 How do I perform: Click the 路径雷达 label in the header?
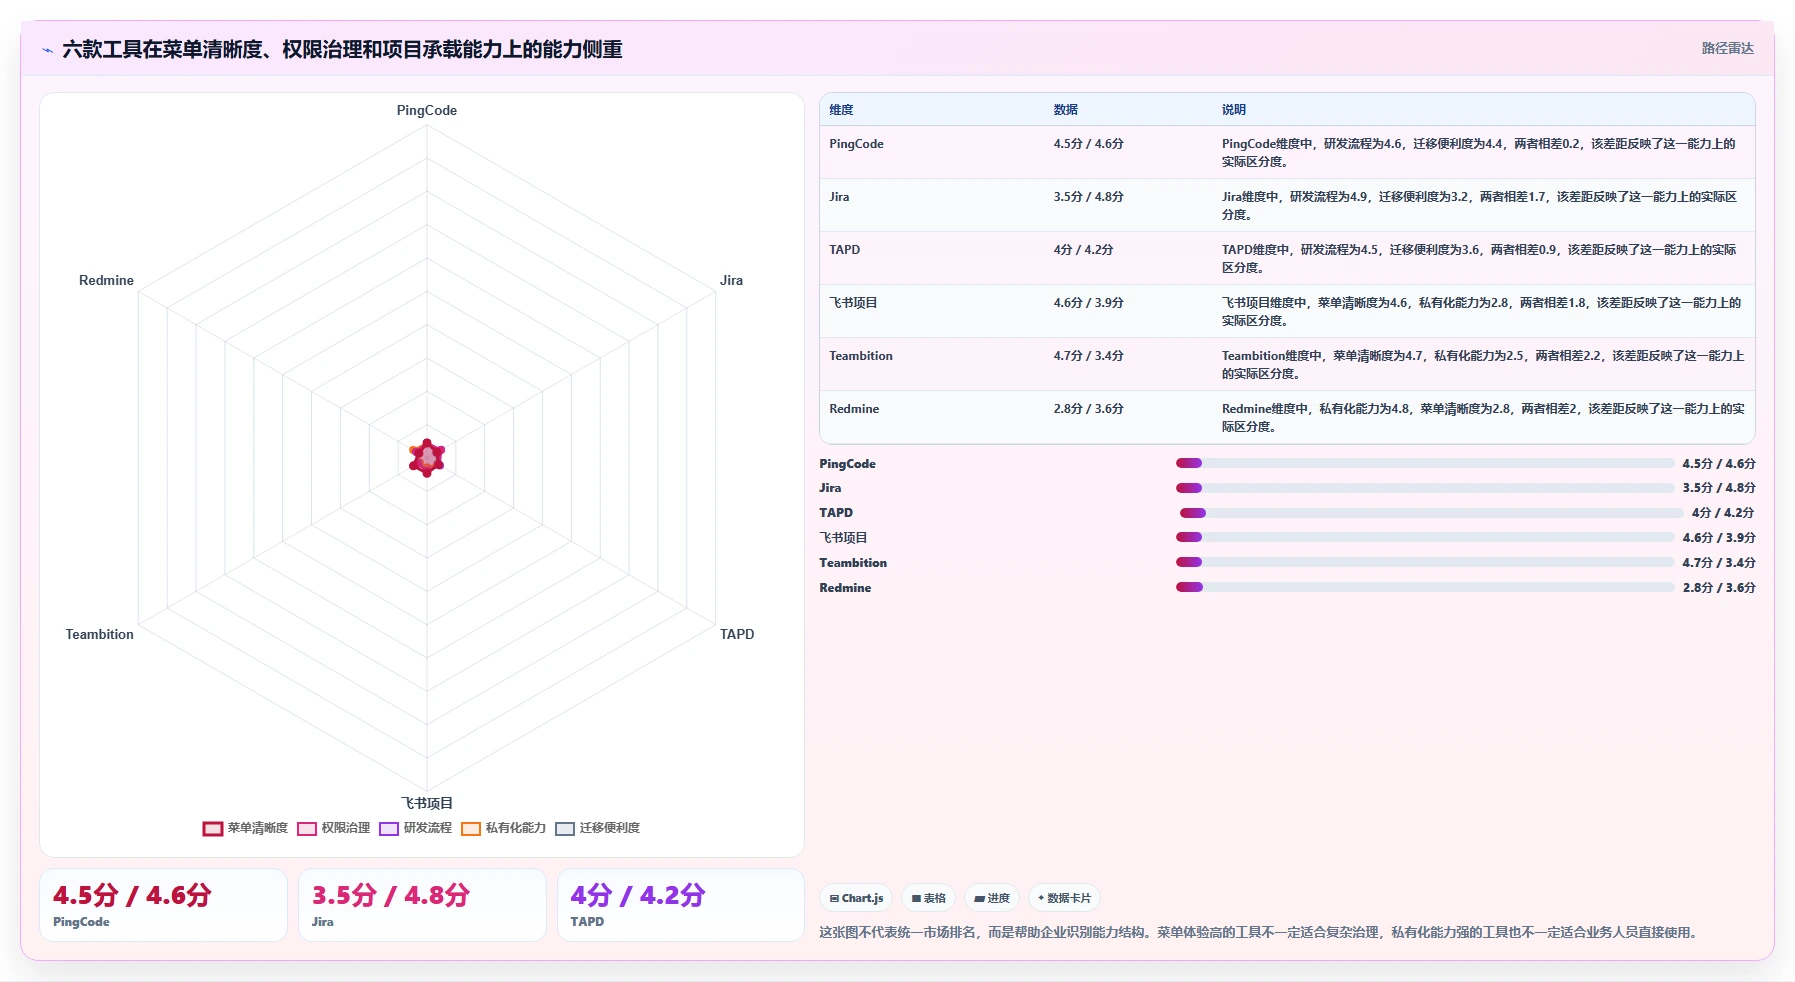(1727, 48)
